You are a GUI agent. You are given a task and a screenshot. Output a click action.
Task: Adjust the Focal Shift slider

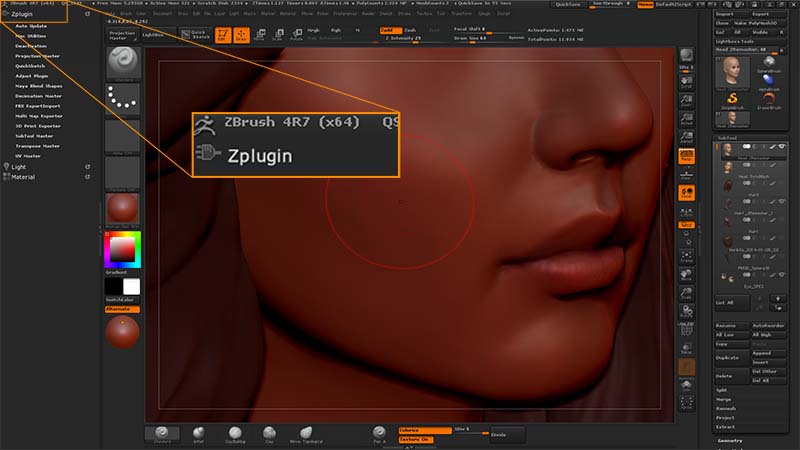click(489, 30)
